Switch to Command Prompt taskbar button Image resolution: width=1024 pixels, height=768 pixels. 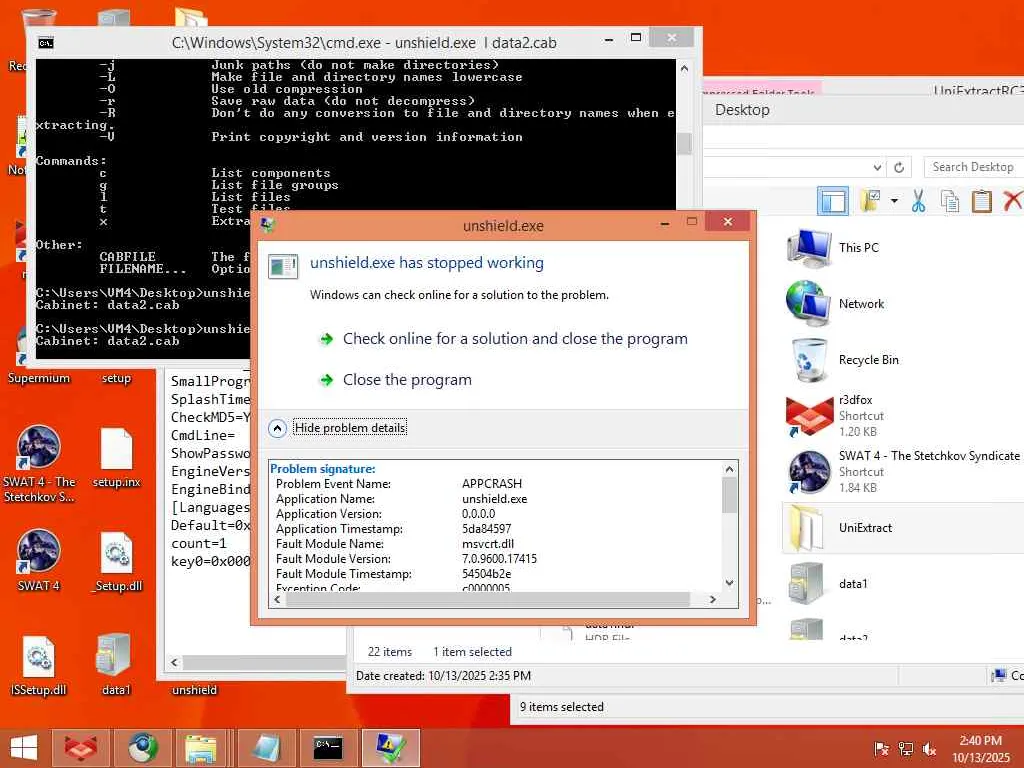[328, 748]
